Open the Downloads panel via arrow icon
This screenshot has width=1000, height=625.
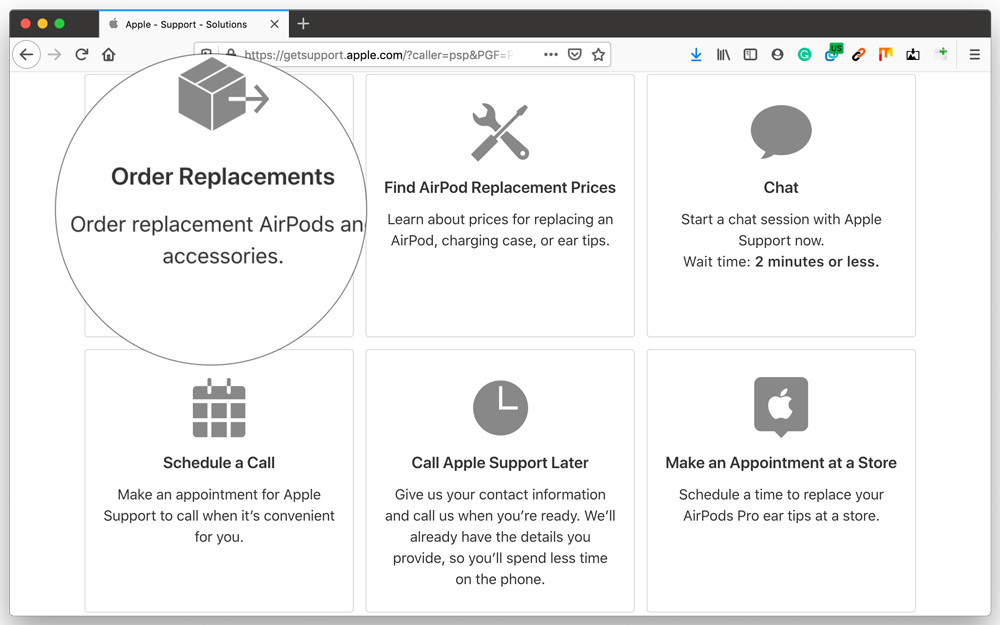click(x=696, y=54)
